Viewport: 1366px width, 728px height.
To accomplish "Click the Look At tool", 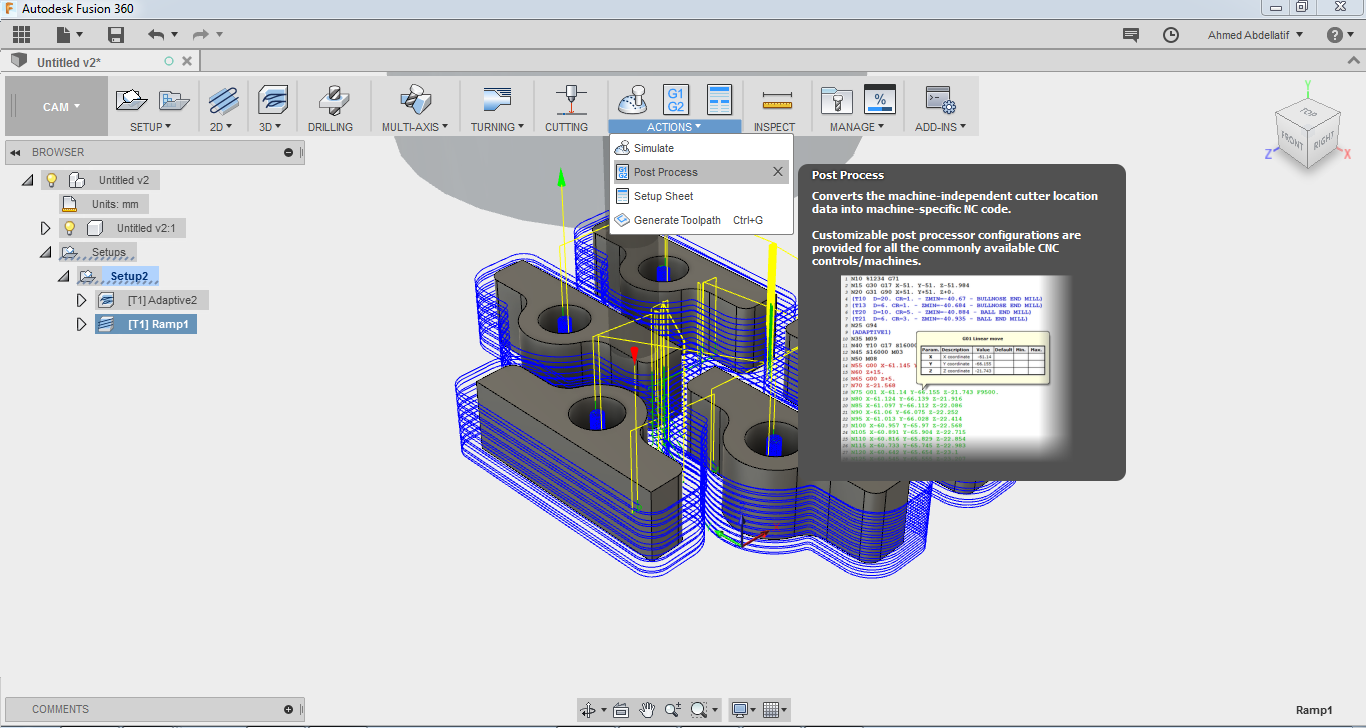I will pyautogui.click(x=620, y=709).
